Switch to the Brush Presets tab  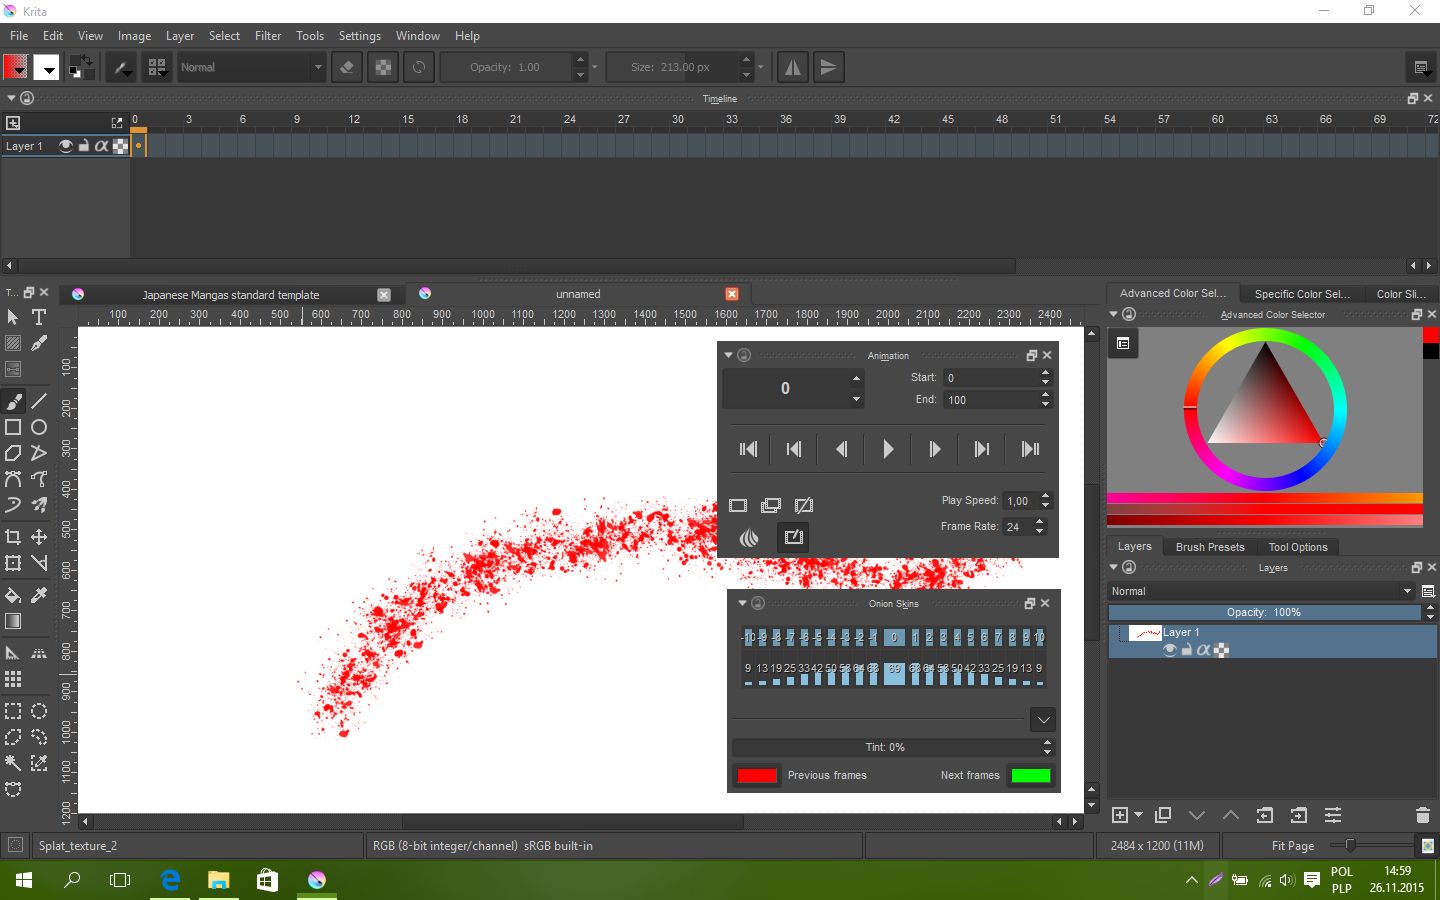1210,547
